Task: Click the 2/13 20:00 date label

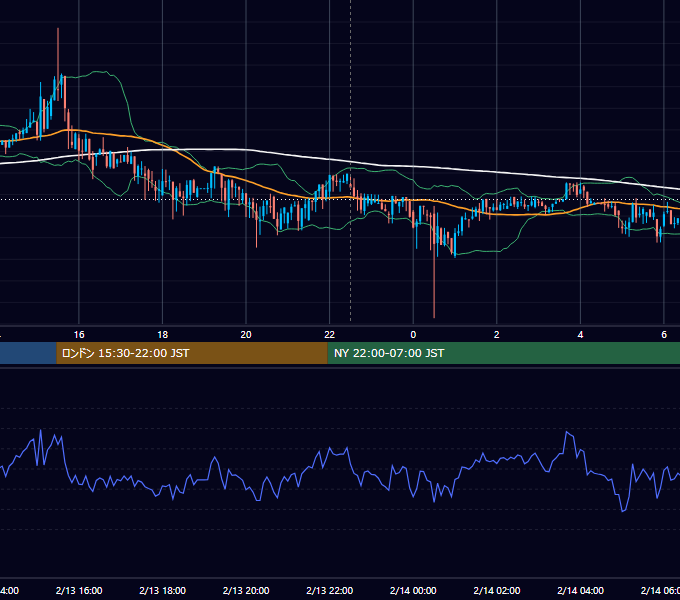Action: (x=246, y=590)
